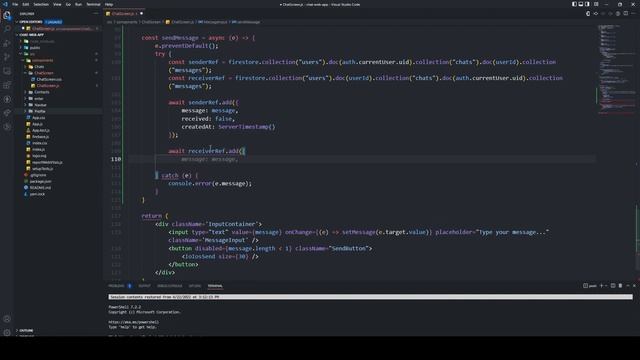This screenshot has width=640, height=360.
Task: Open the Edit menu
Action: 26,4
